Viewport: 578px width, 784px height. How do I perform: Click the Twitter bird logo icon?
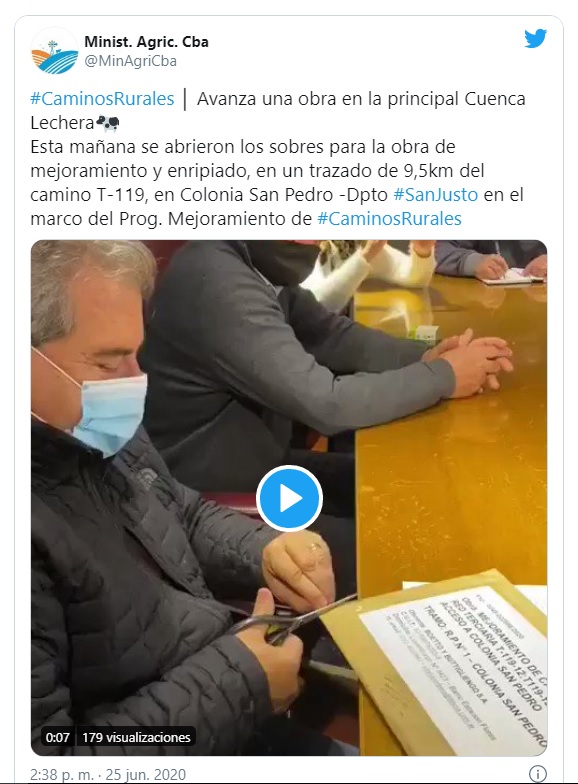tap(535, 38)
